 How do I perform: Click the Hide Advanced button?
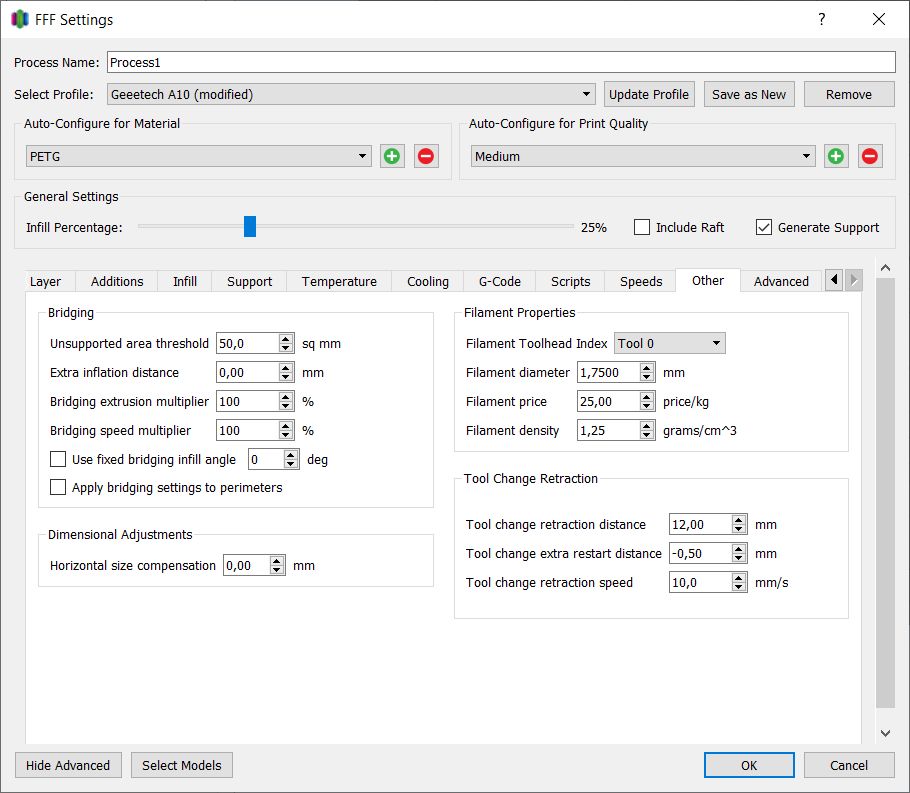click(68, 765)
